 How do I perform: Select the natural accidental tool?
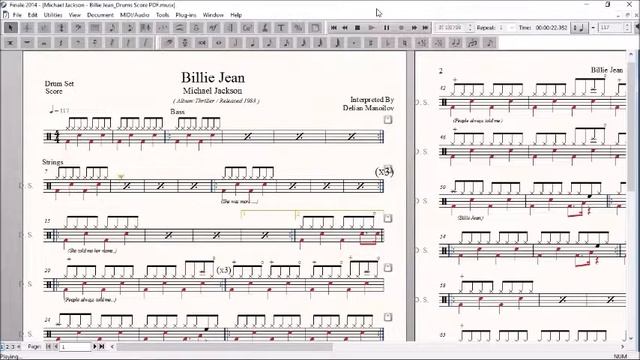coord(404,42)
